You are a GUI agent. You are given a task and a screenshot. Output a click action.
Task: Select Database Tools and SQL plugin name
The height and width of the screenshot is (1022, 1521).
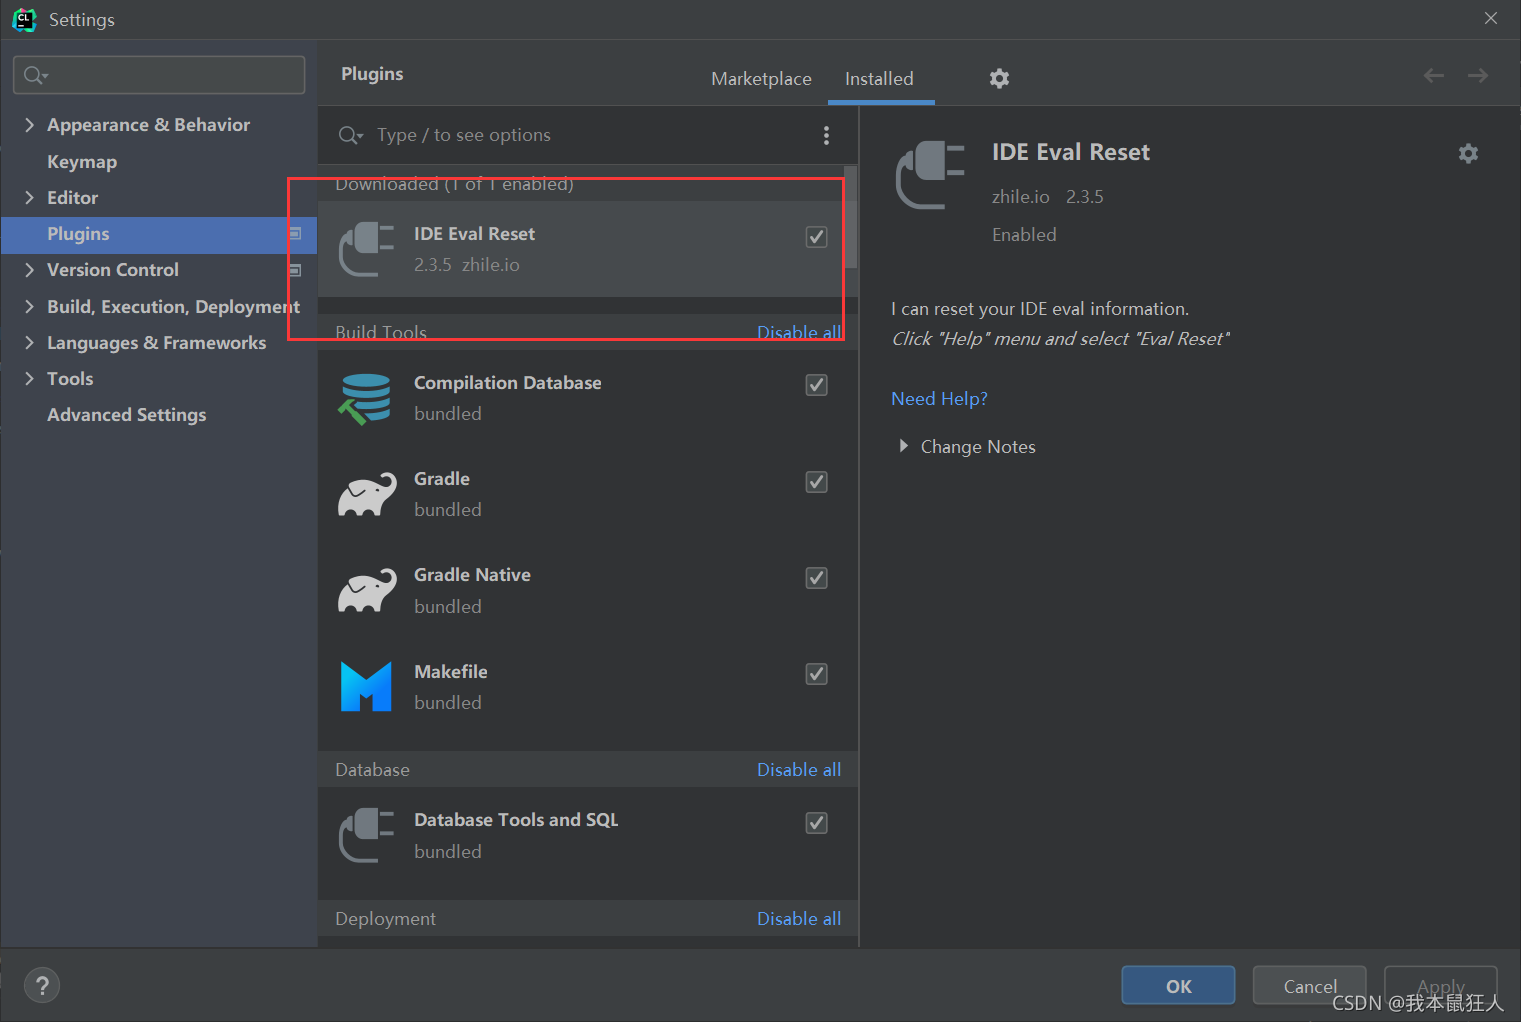pyautogui.click(x=516, y=820)
